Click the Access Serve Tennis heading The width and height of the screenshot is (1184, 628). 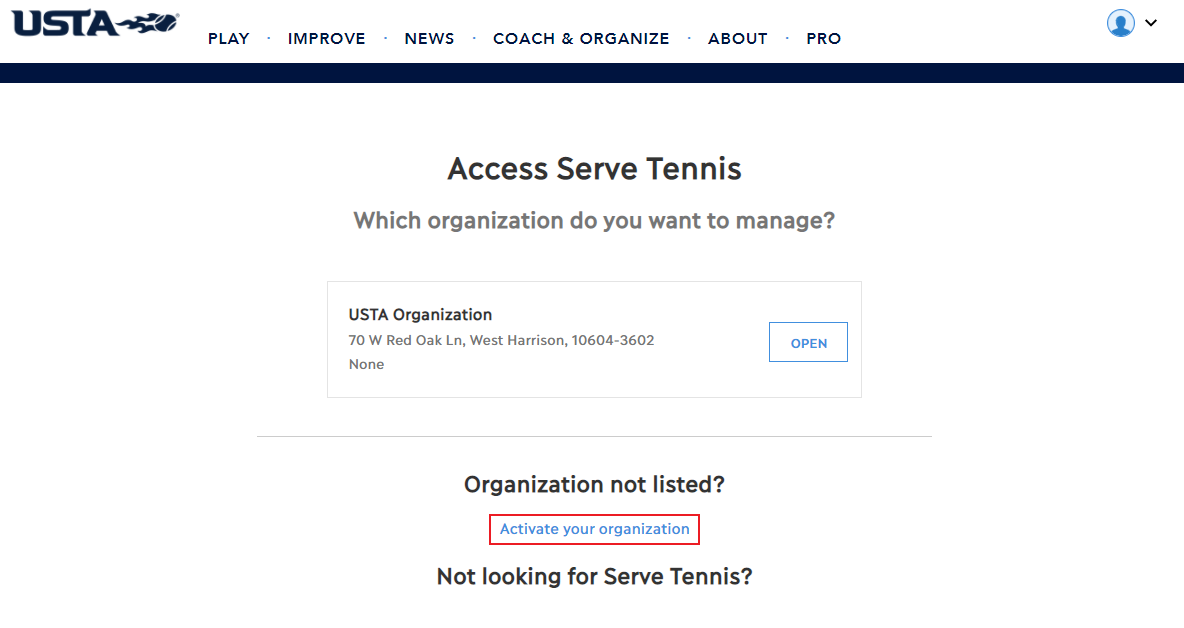594,168
